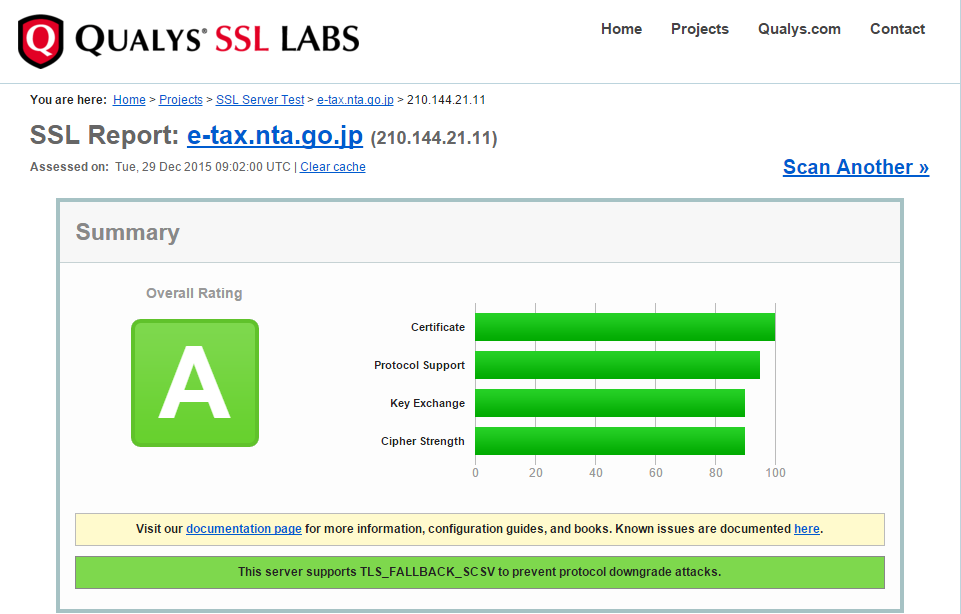The height and width of the screenshot is (614, 961).
Task: Click the green Overall Rating A badge
Action: pos(195,382)
